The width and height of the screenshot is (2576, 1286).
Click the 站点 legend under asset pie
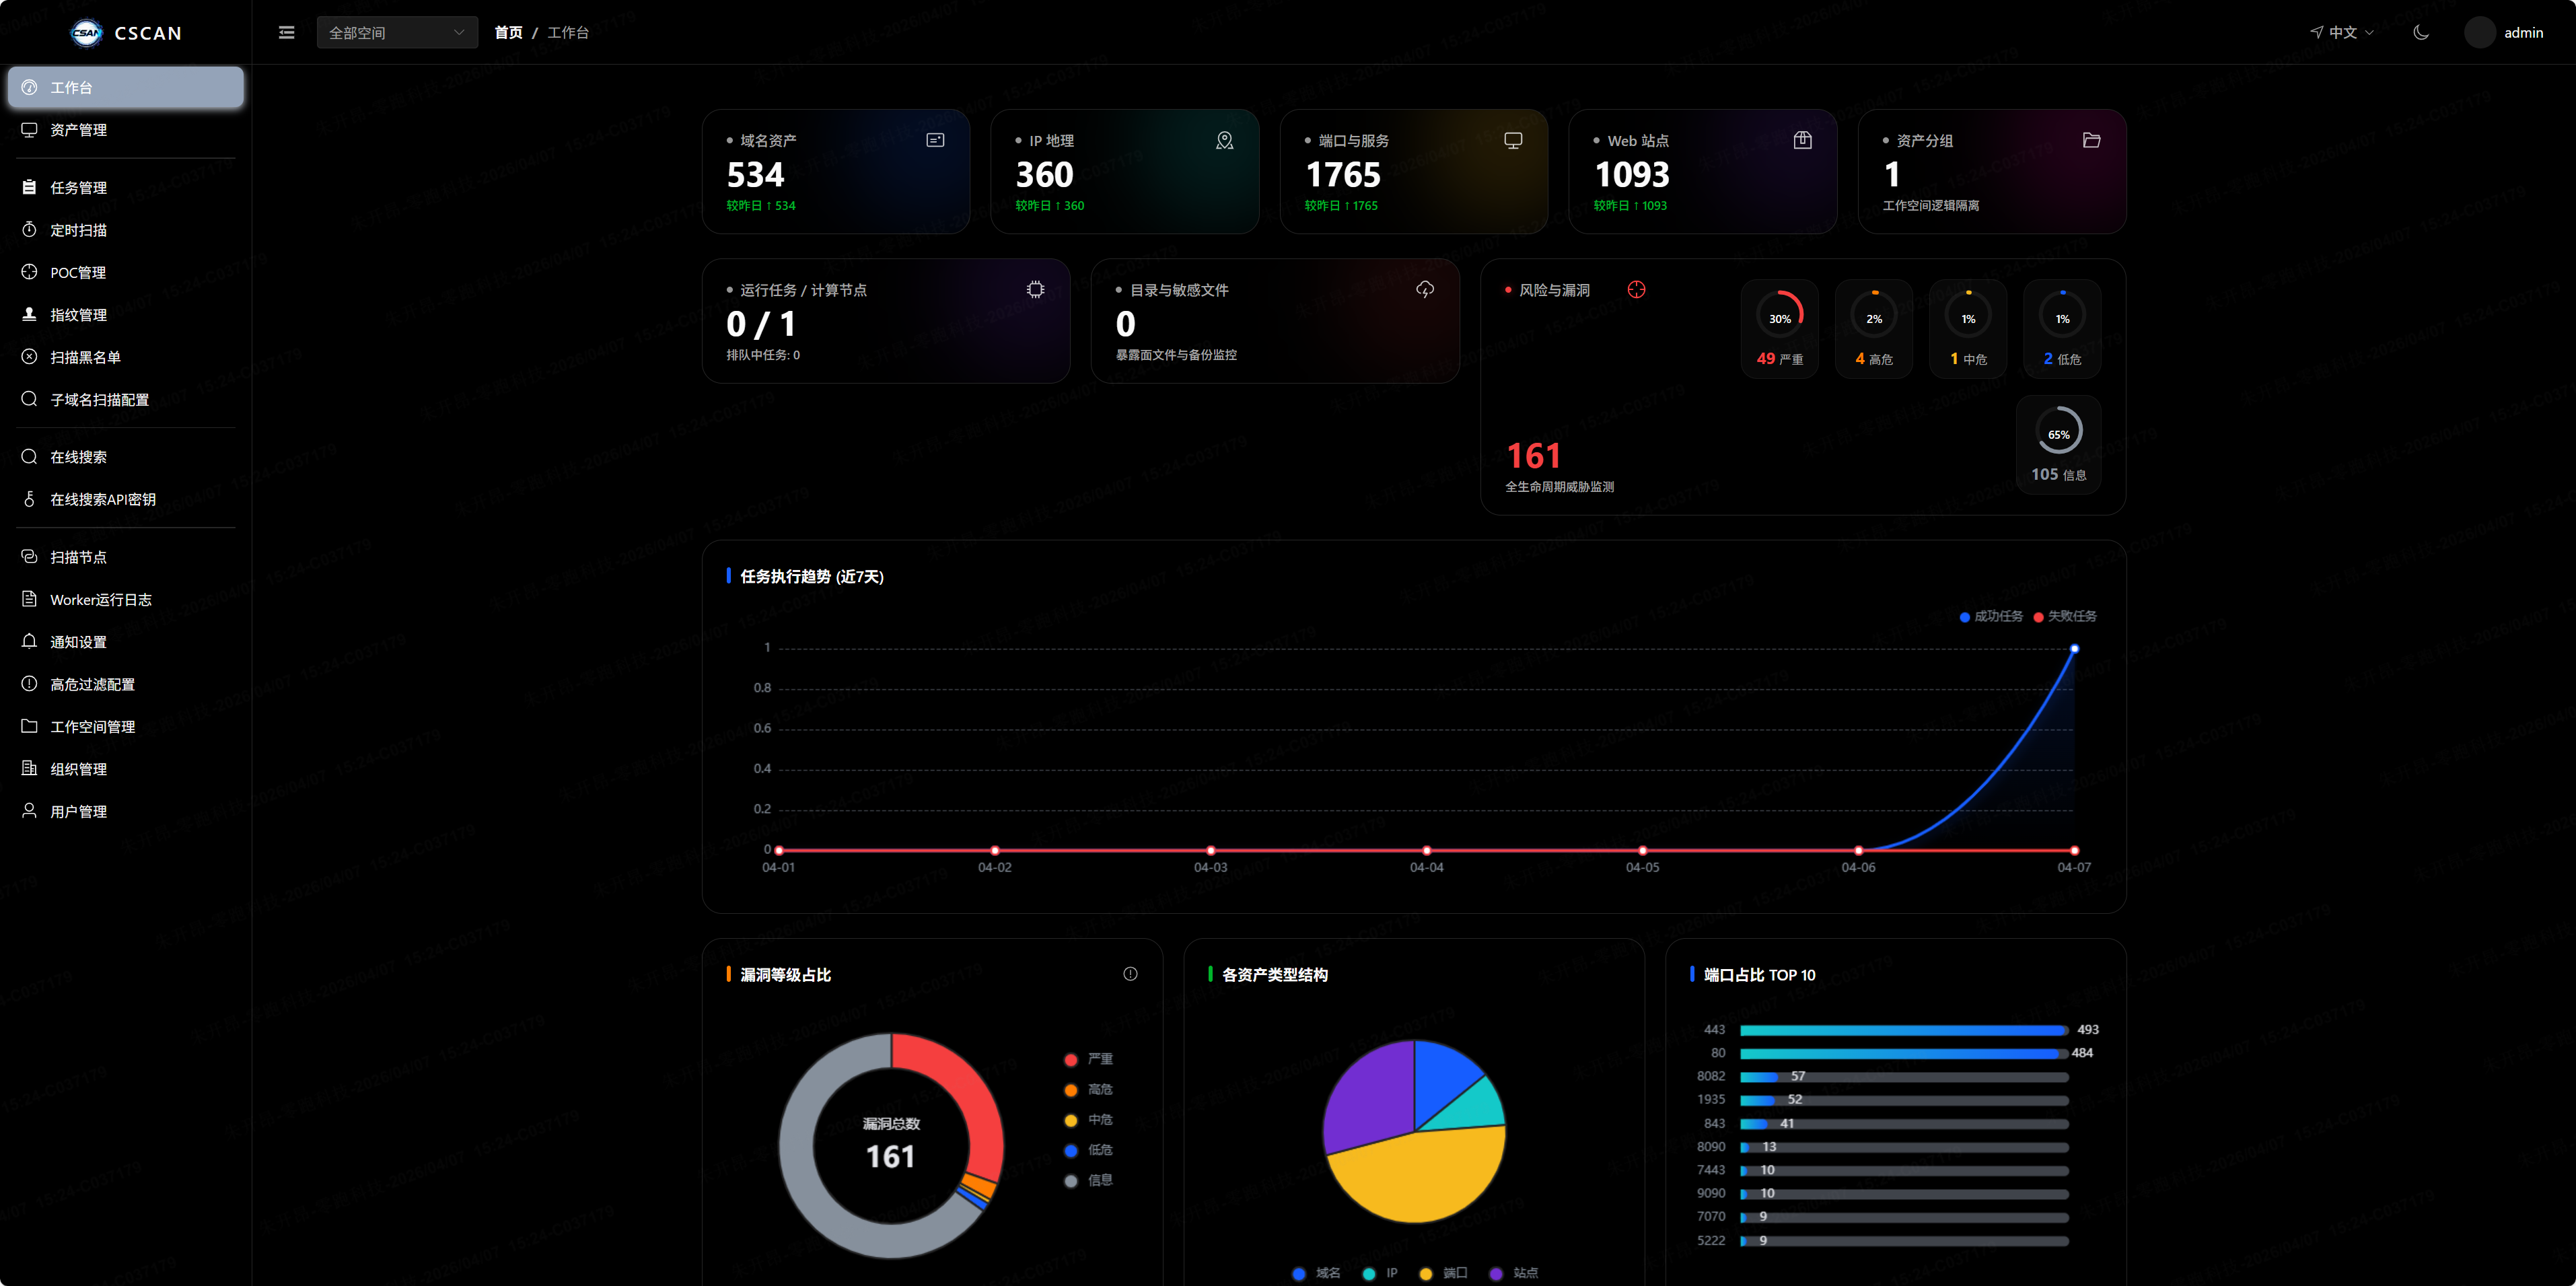pyautogui.click(x=1514, y=1273)
